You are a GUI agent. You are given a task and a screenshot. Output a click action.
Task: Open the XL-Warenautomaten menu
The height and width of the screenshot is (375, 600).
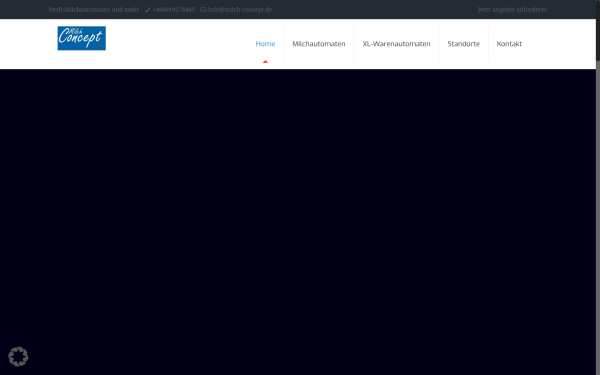click(x=396, y=44)
